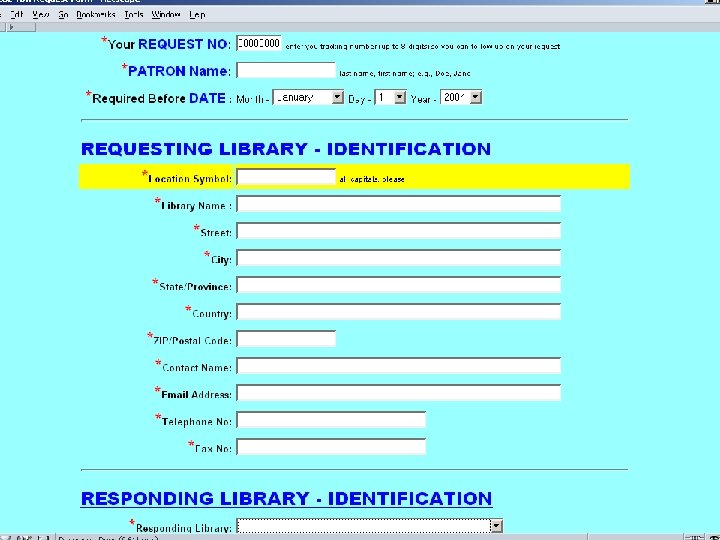Click the PATRON Name text field

point(286,70)
